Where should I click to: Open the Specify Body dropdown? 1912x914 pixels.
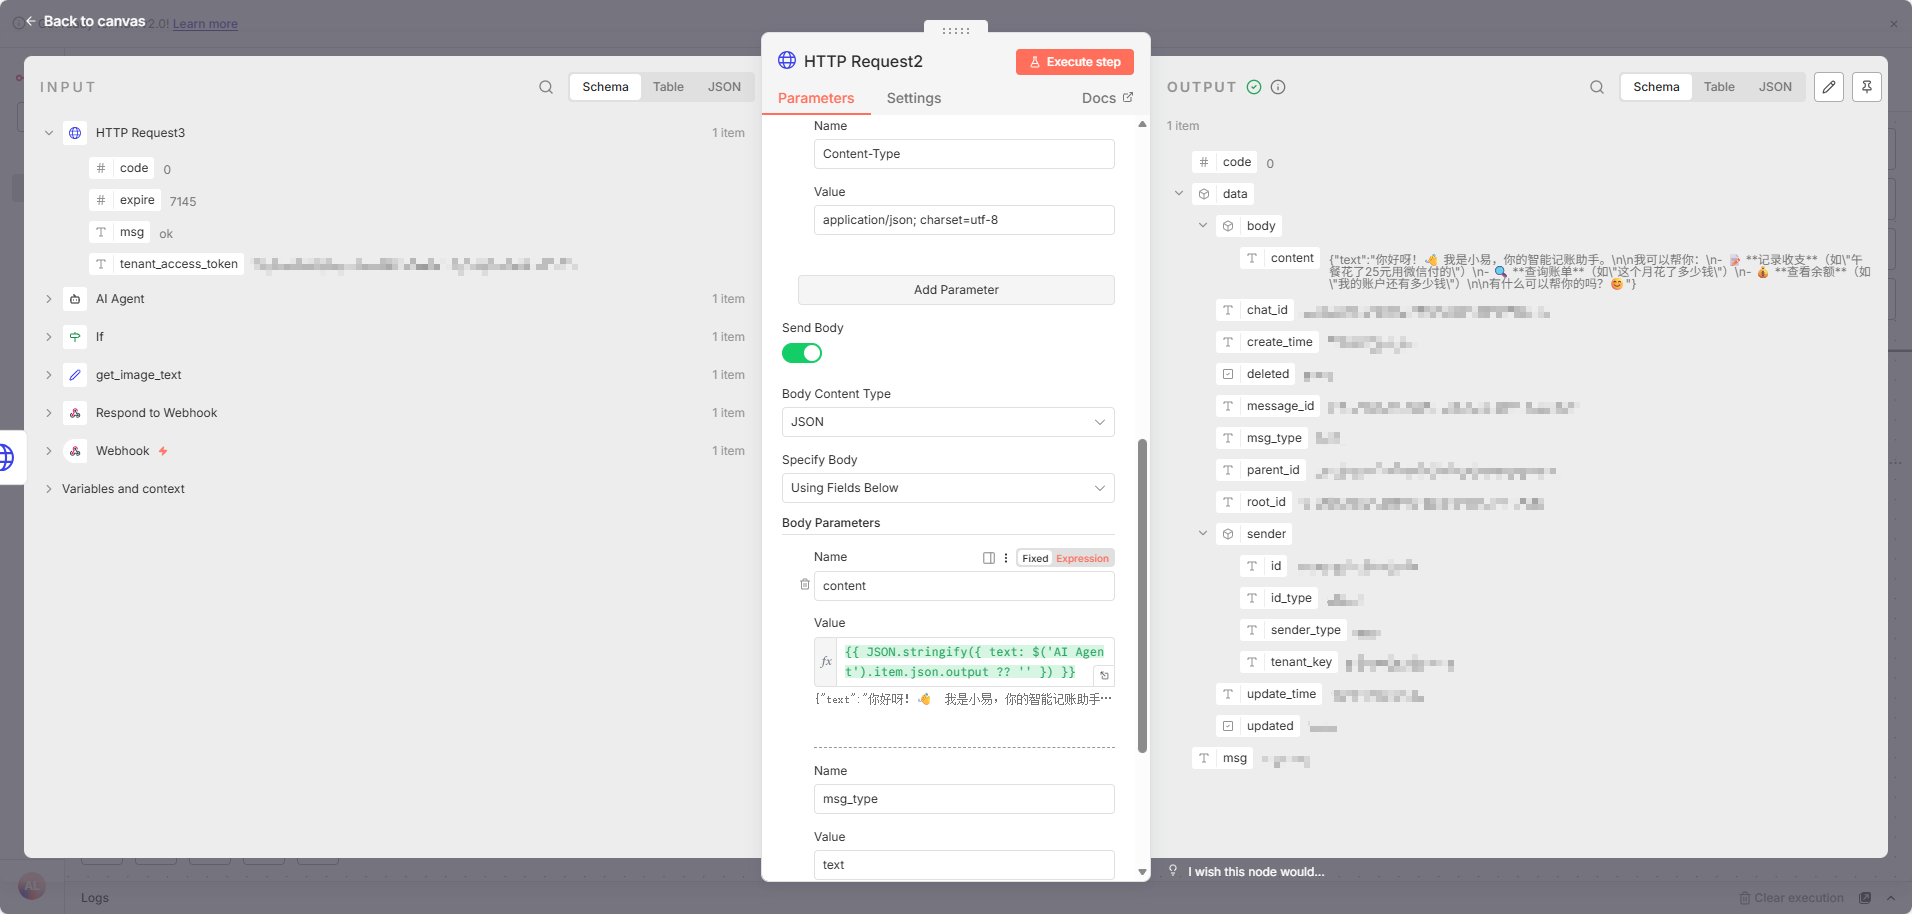(x=948, y=488)
